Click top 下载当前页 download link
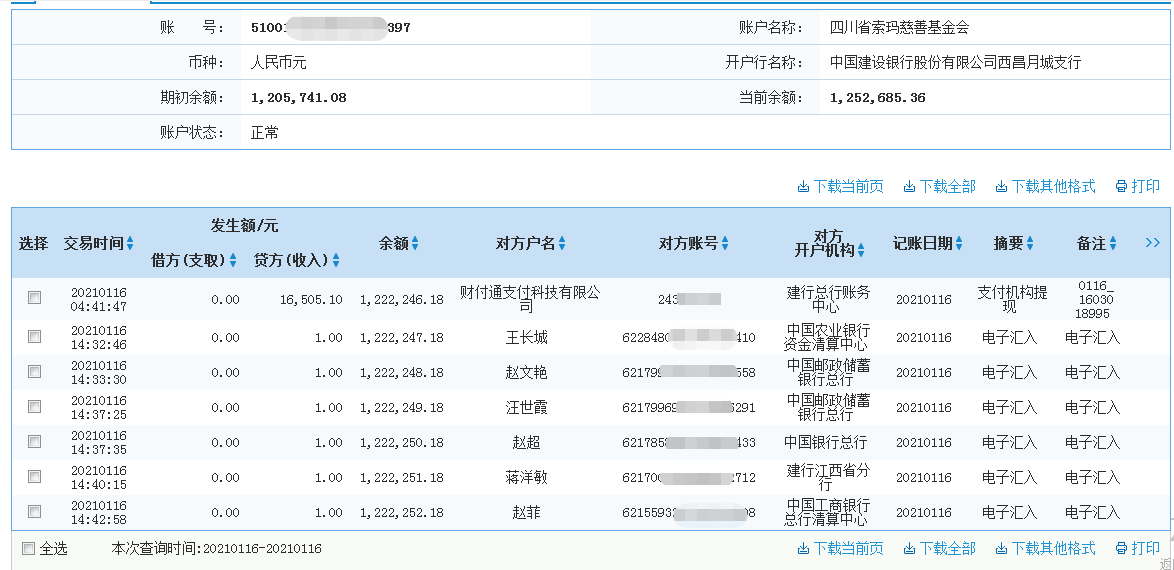1174x570 pixels. (840, 187)
